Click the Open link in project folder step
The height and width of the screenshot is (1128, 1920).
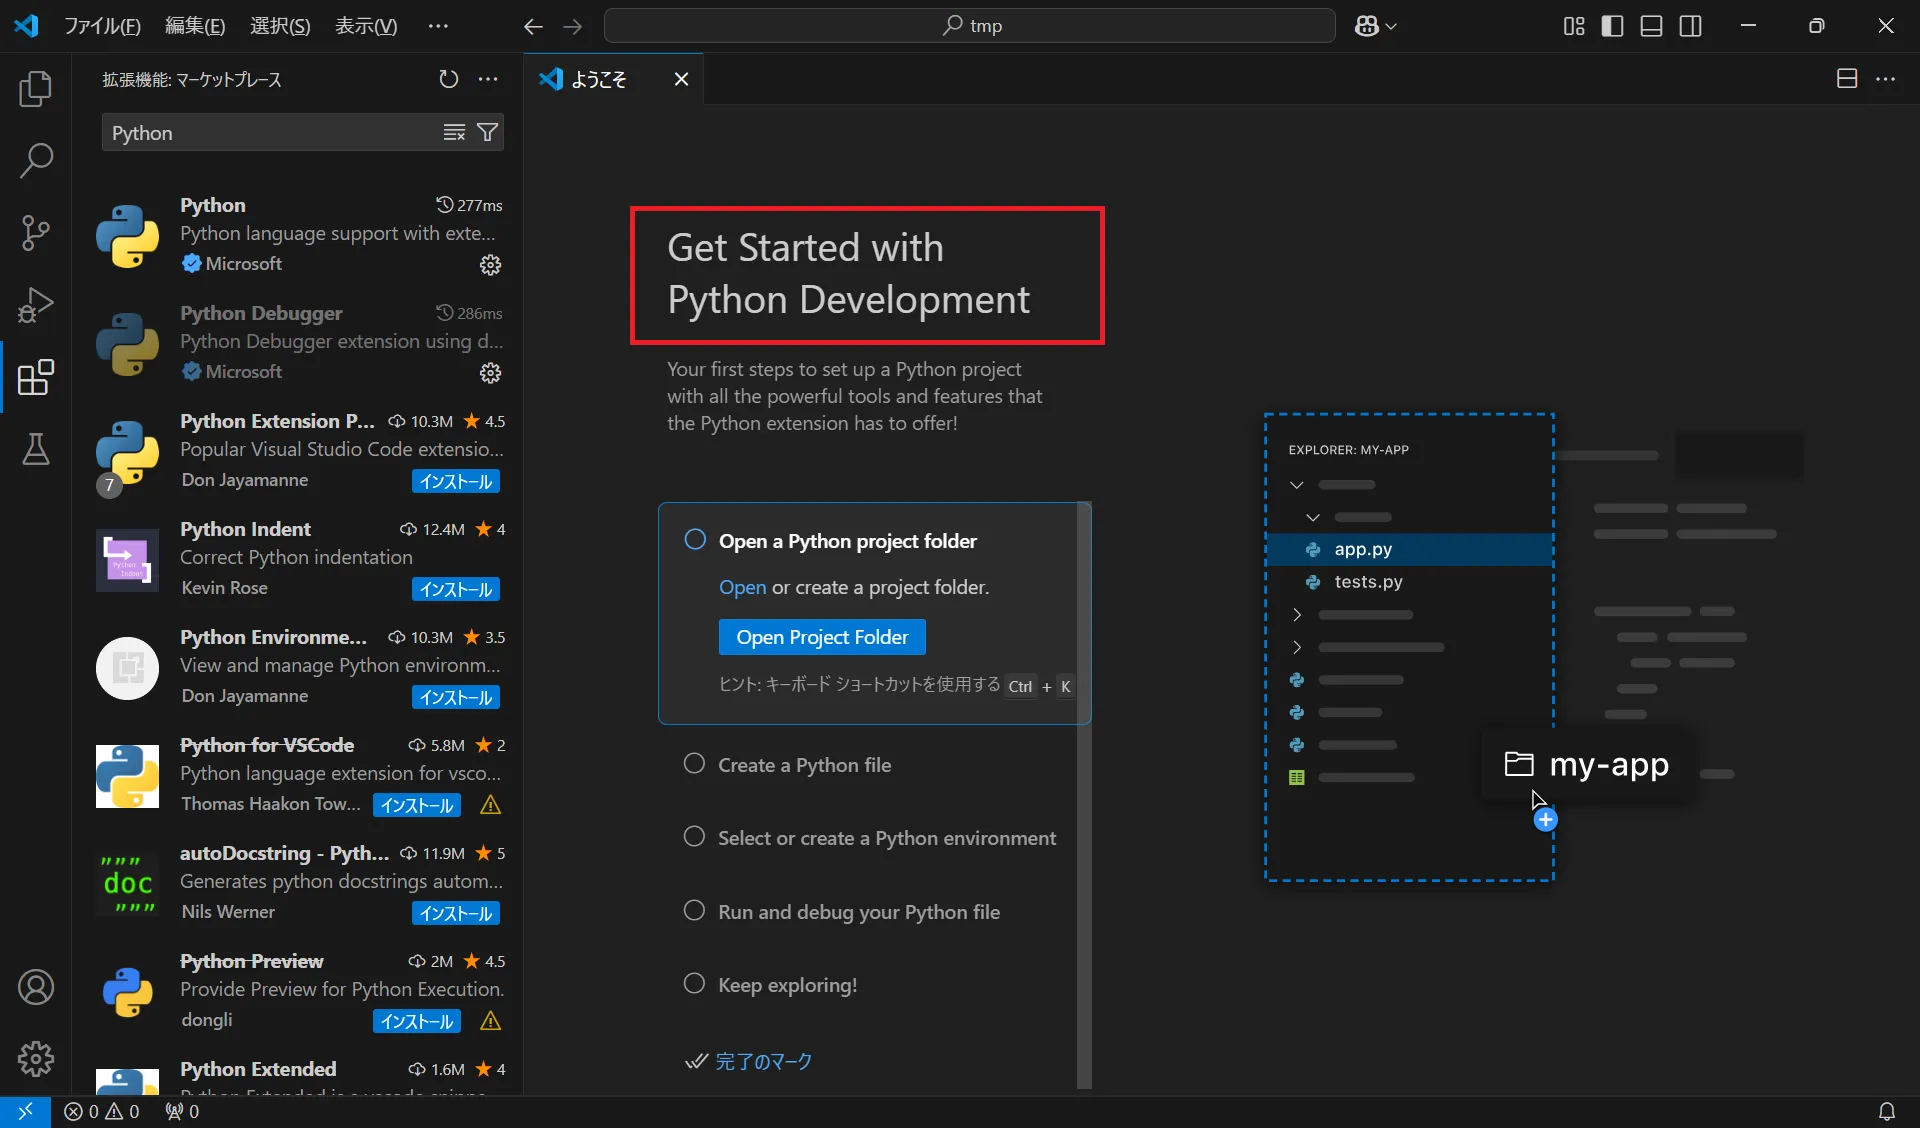(742, 587)
